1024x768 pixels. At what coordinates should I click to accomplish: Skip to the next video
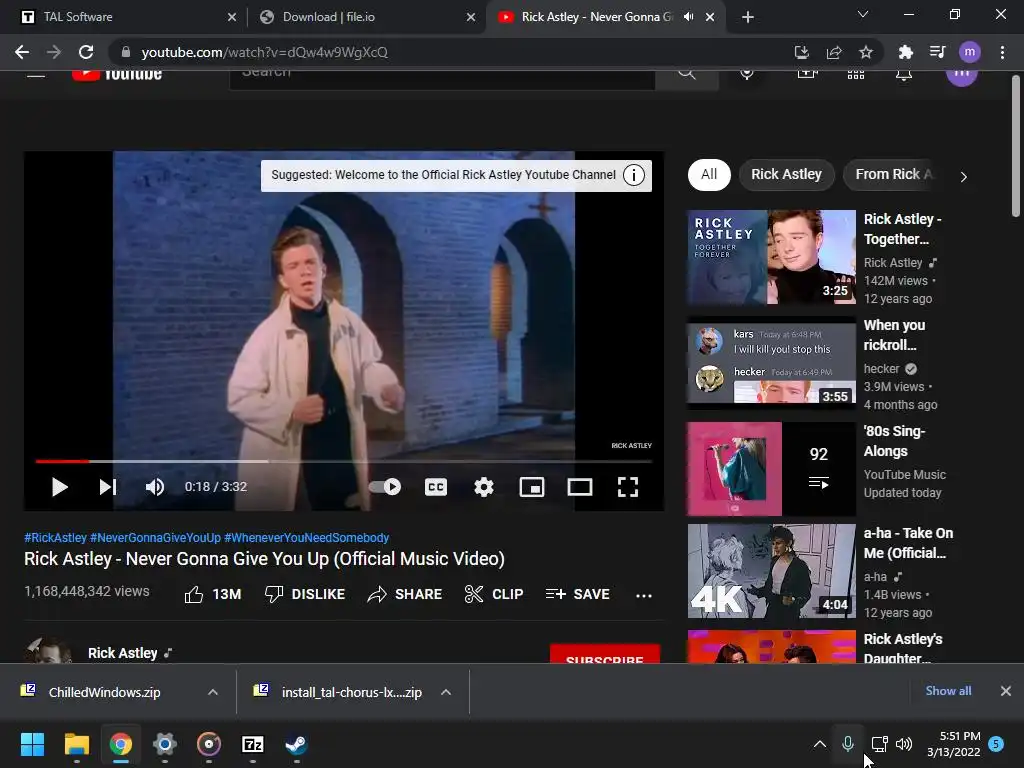[108, 487]
